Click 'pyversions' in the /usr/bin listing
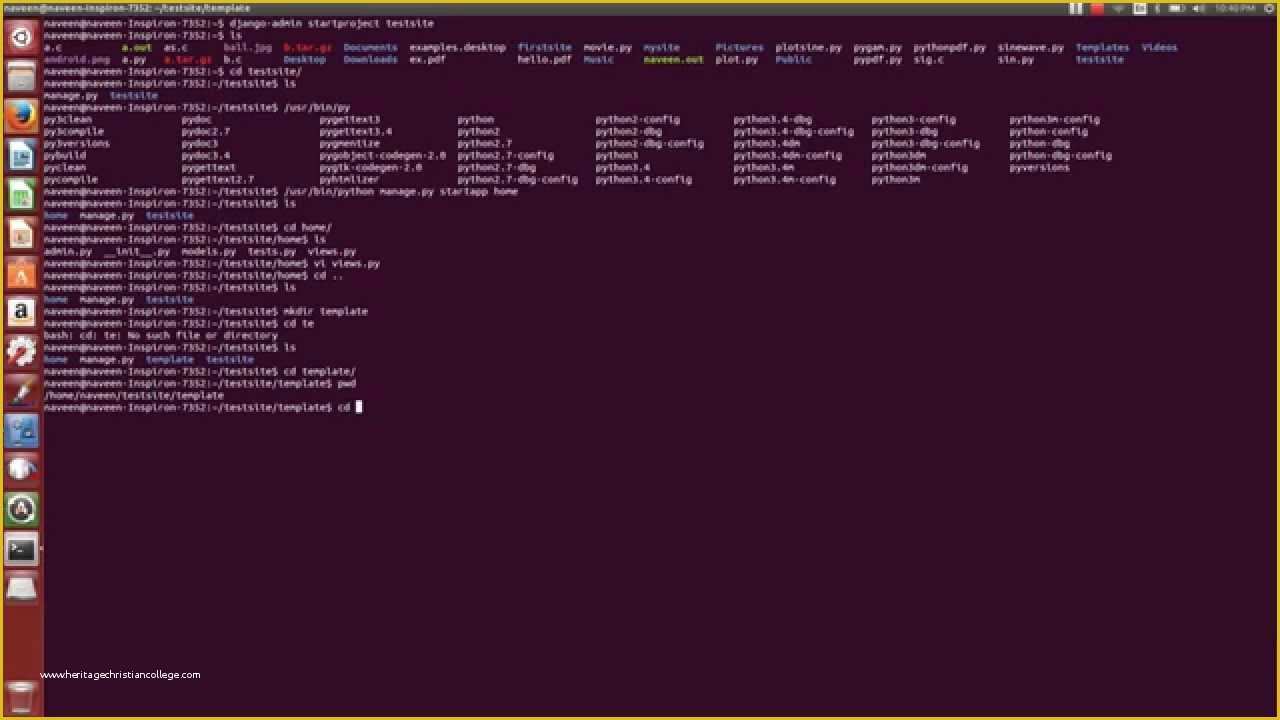 pos(1039,167)
